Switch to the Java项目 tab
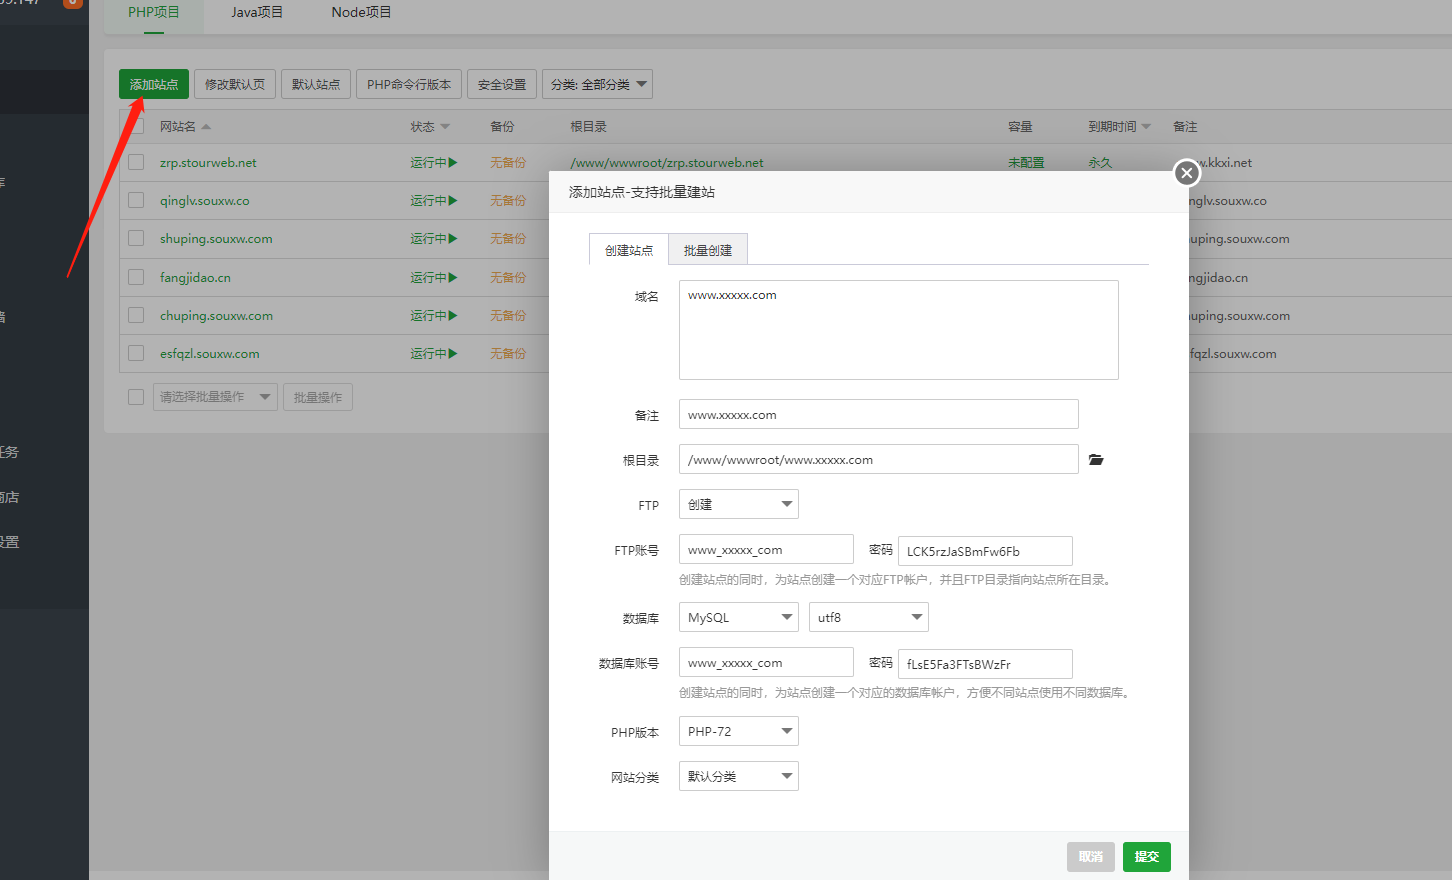 coord(257,12)
